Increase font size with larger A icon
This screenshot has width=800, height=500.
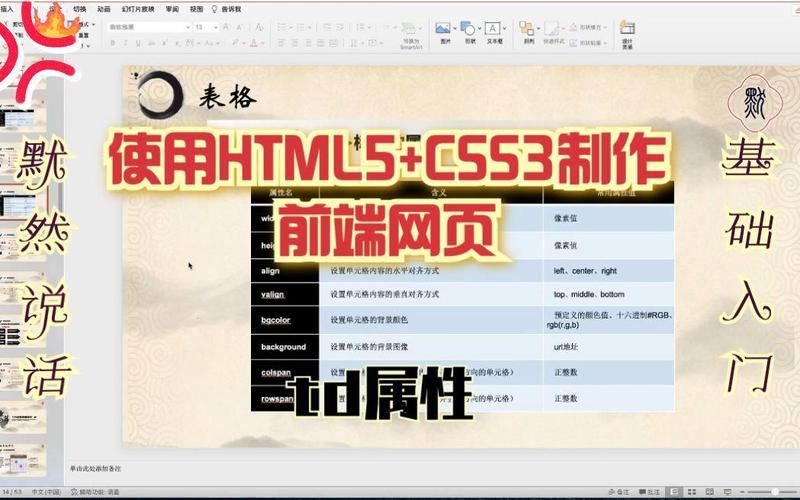point(227,27)
